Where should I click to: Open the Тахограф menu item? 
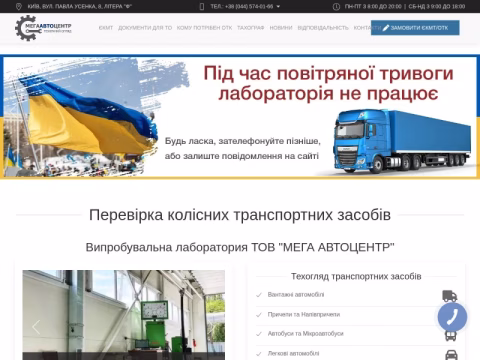(251, 28)
